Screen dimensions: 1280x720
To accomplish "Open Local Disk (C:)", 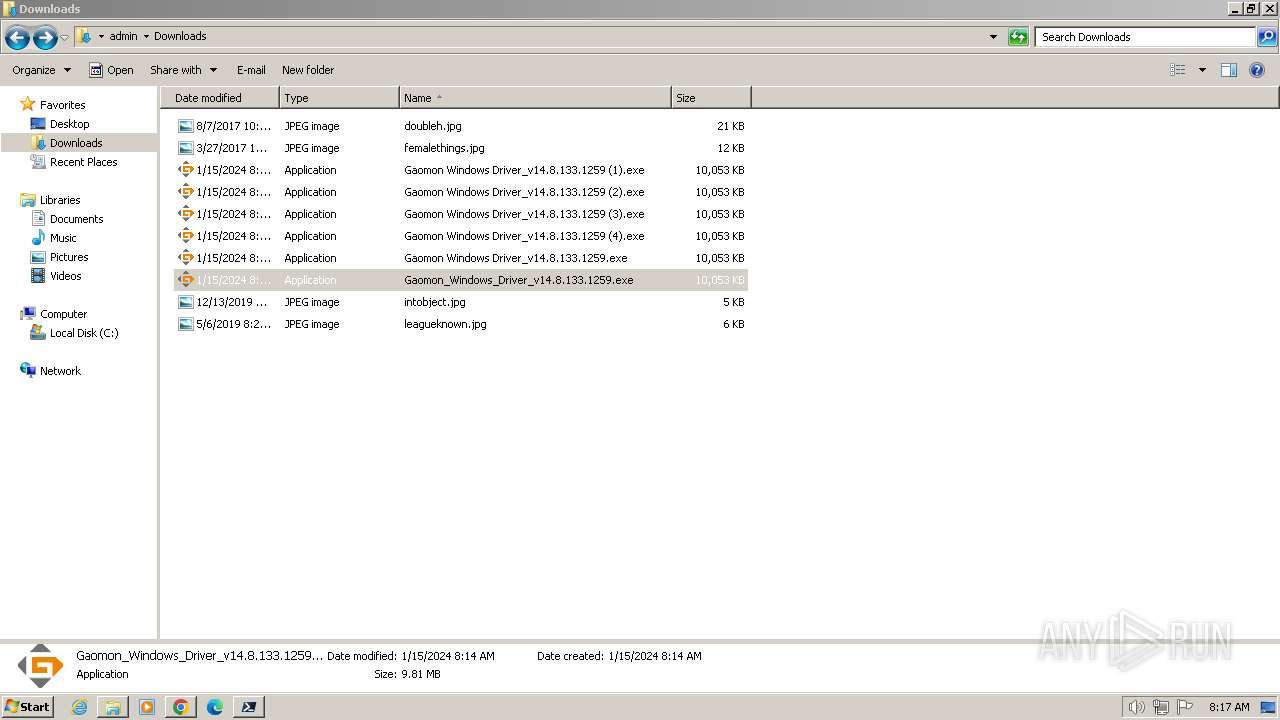I will coord(84,333).
